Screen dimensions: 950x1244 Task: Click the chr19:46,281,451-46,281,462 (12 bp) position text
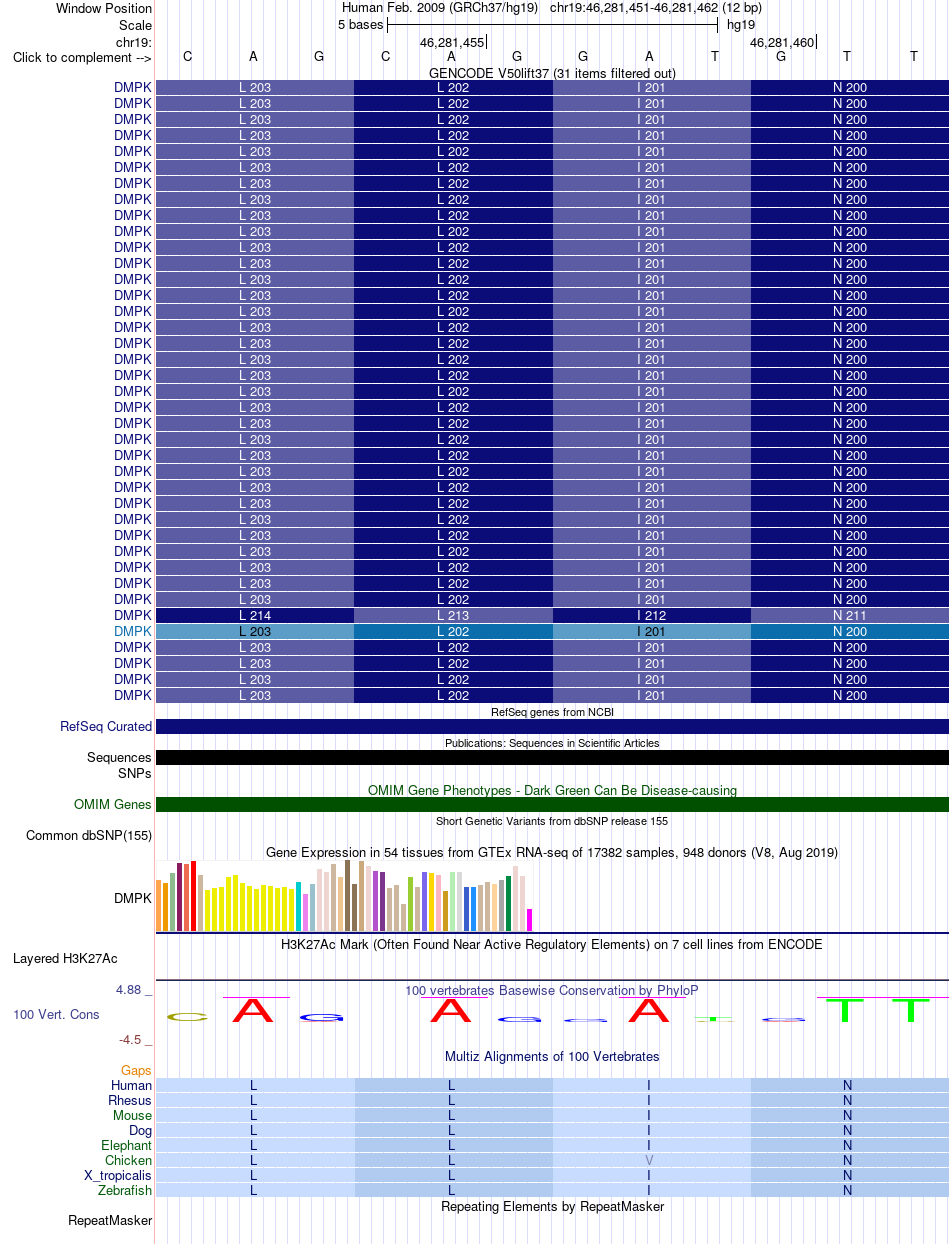point(655,7)
